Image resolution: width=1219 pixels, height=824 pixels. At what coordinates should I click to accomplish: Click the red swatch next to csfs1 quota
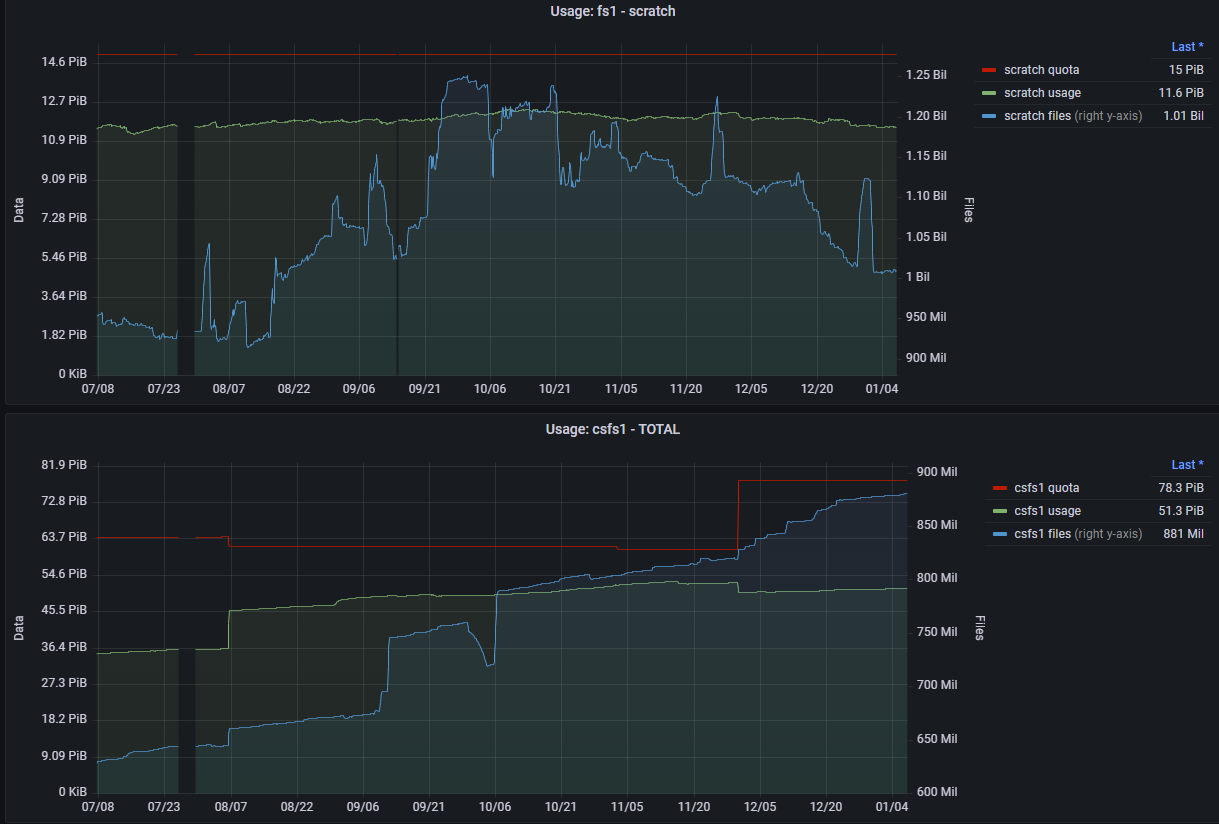999,488
